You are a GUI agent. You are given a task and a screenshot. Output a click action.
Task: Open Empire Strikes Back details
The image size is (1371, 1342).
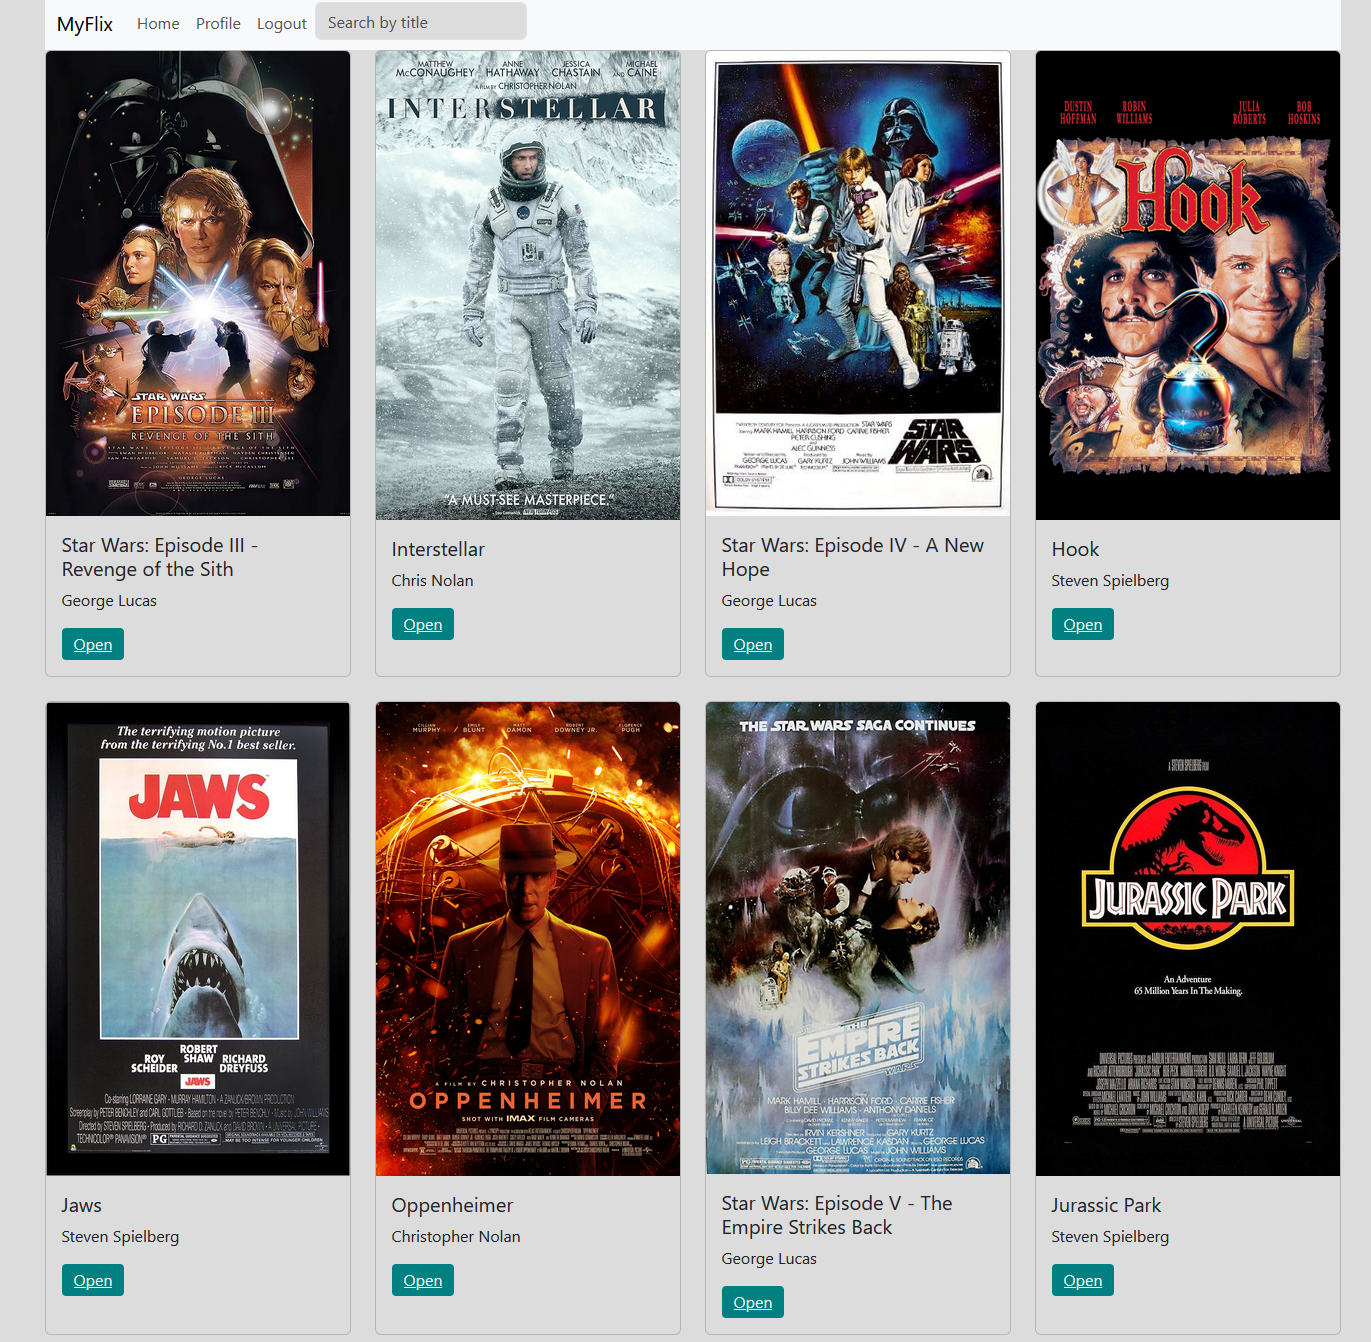click(x=753, y=1303)
